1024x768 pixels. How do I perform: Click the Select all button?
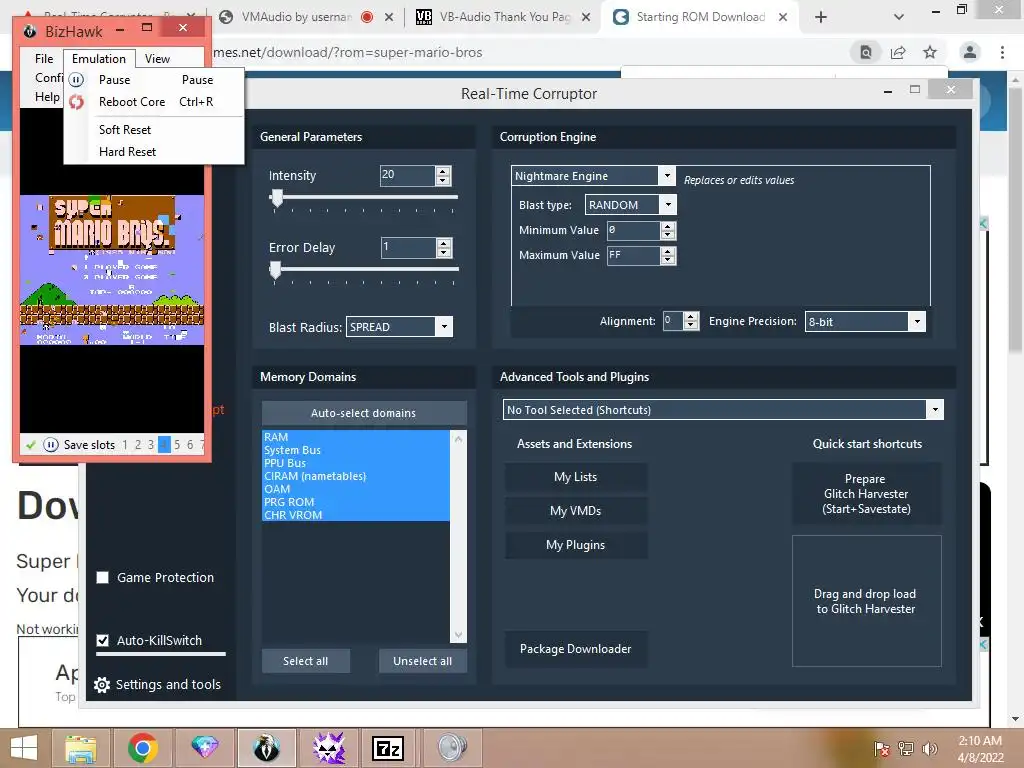pos(306,661)
